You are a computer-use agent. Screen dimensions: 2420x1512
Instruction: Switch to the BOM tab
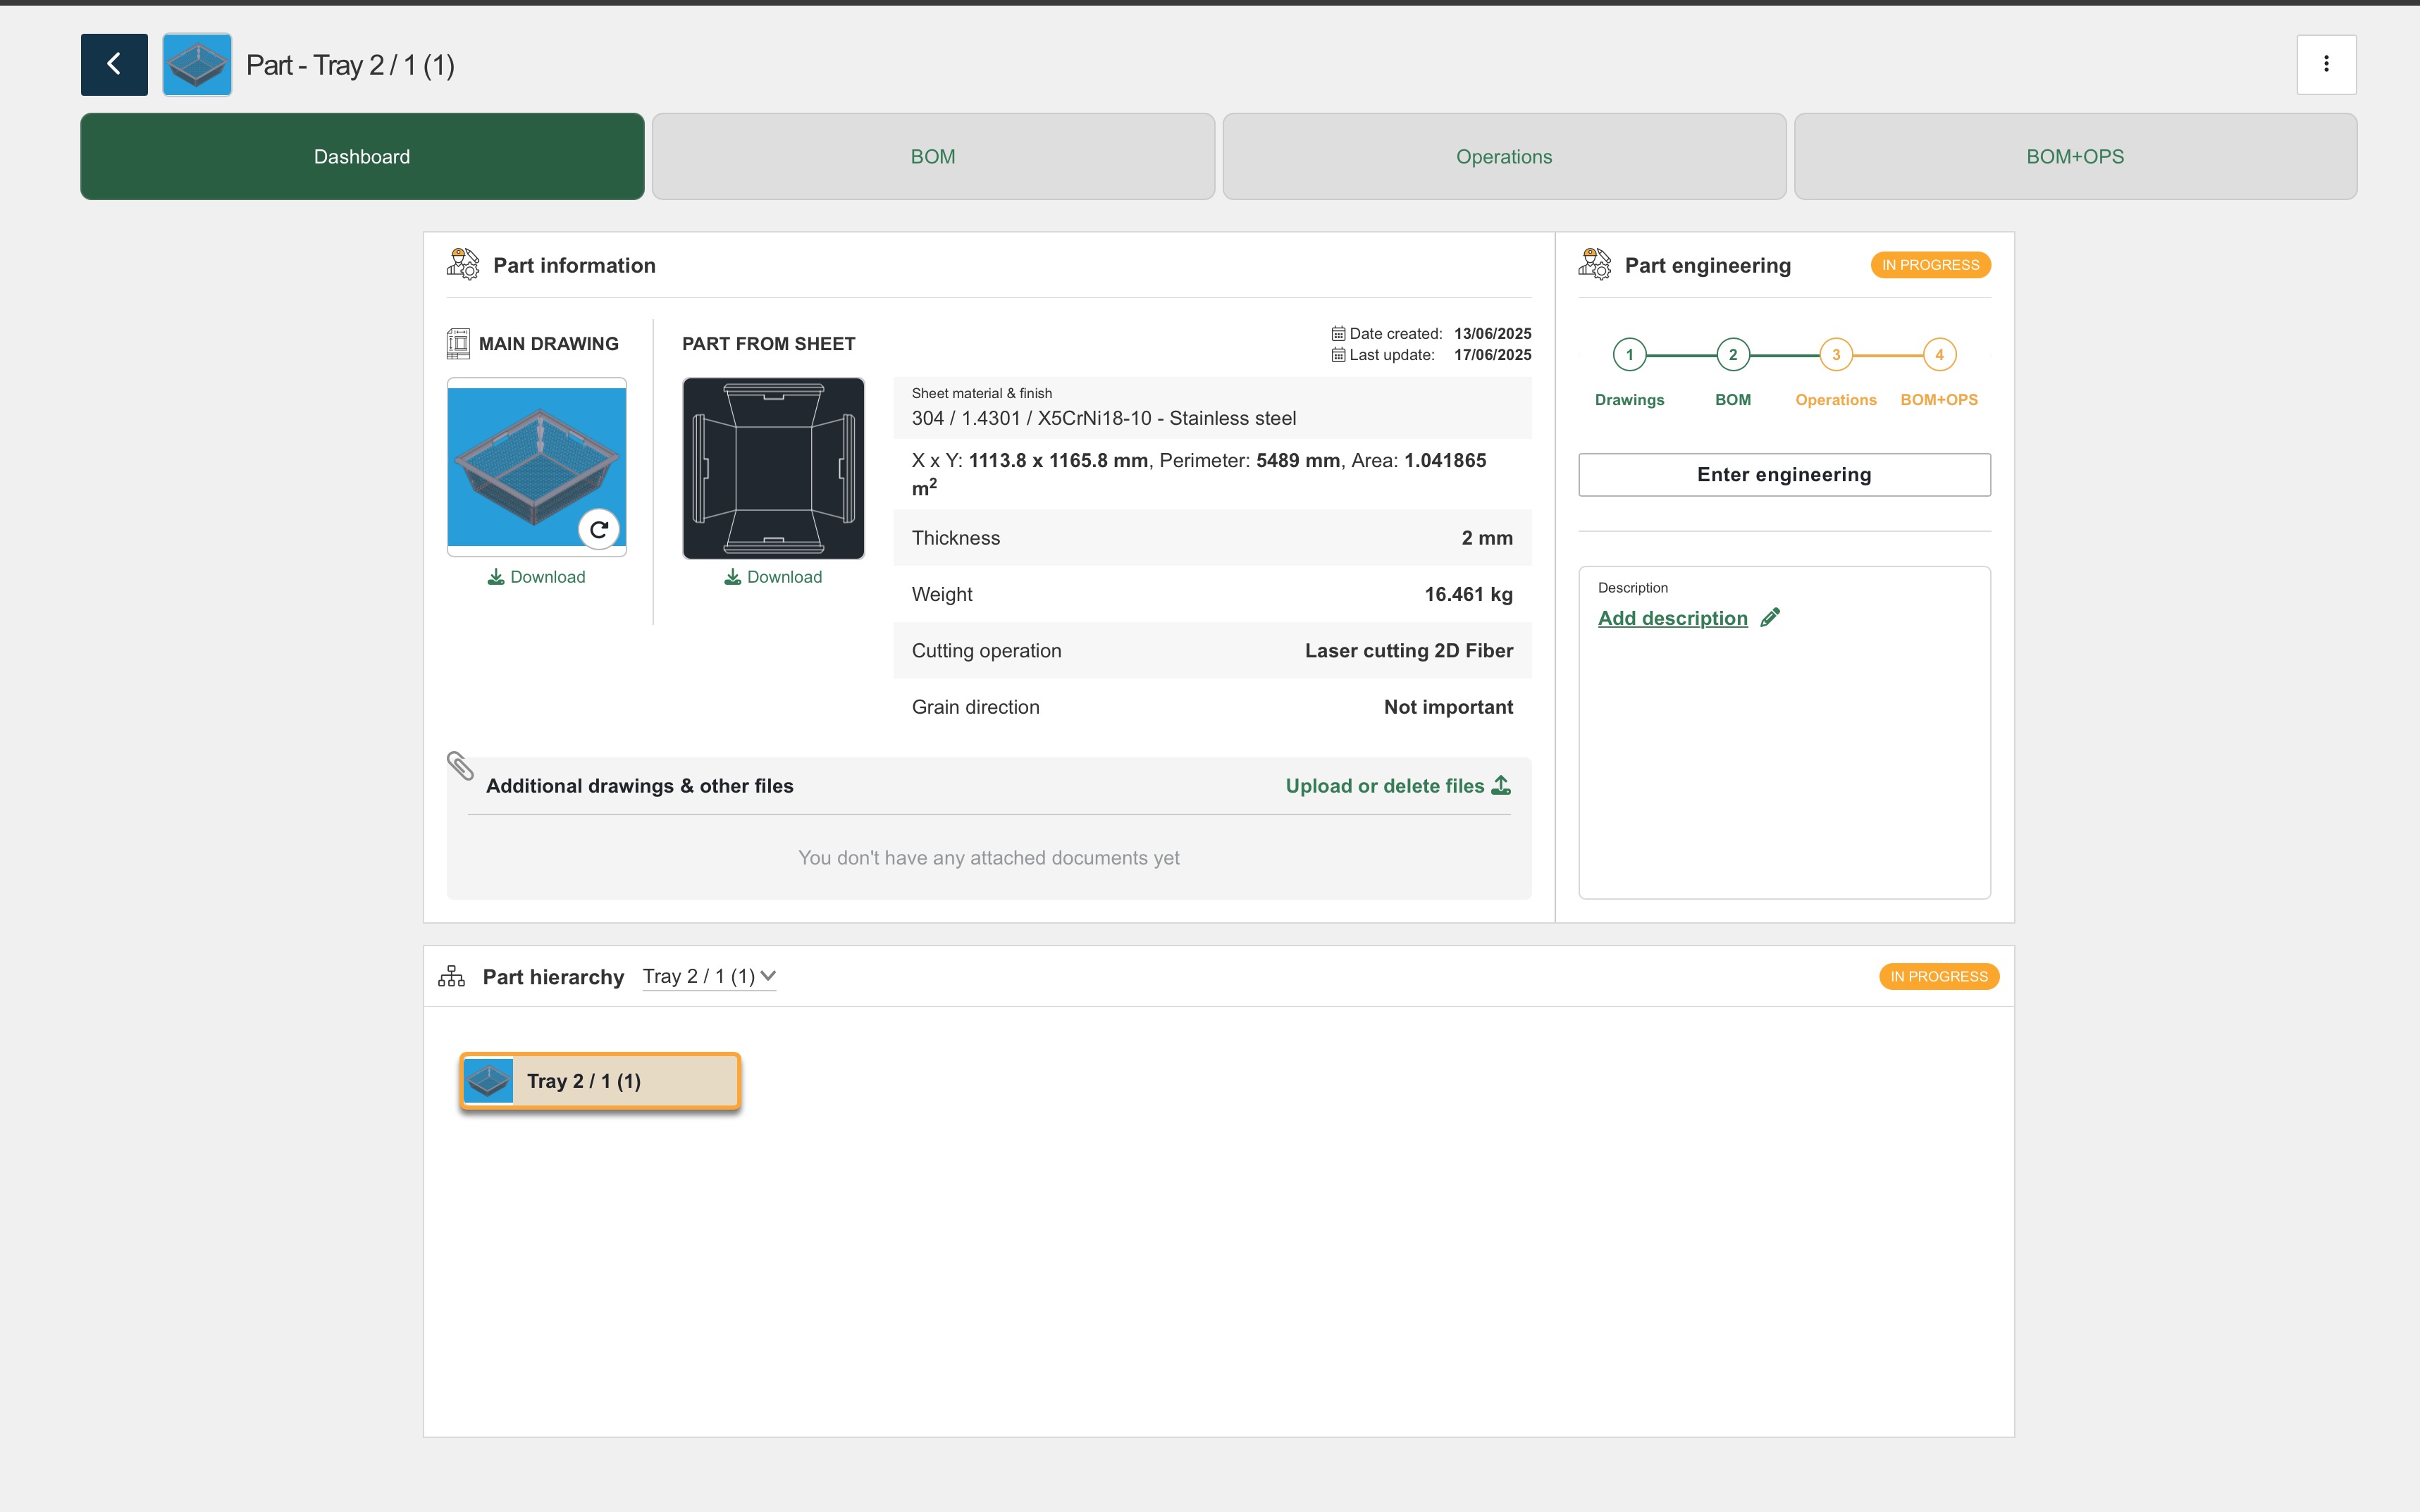pos(933,157)
